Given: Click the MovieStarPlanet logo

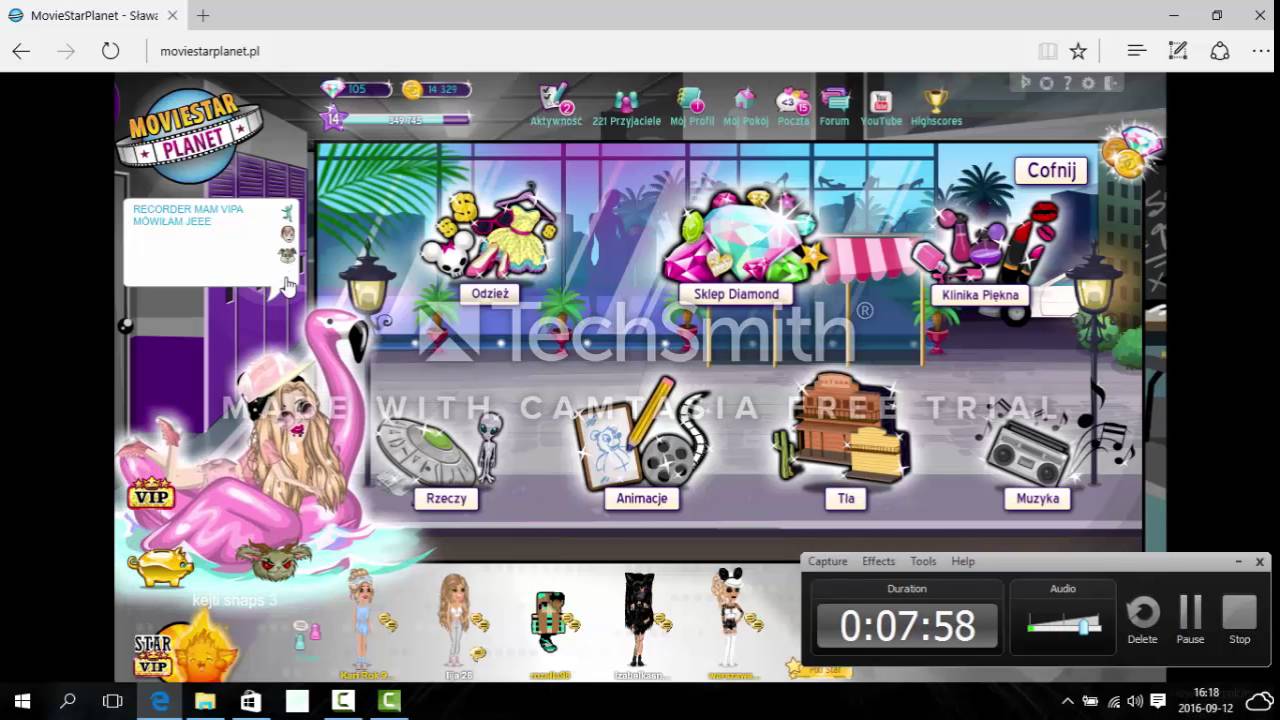Looking at the screenshot, I should point(189,135).
